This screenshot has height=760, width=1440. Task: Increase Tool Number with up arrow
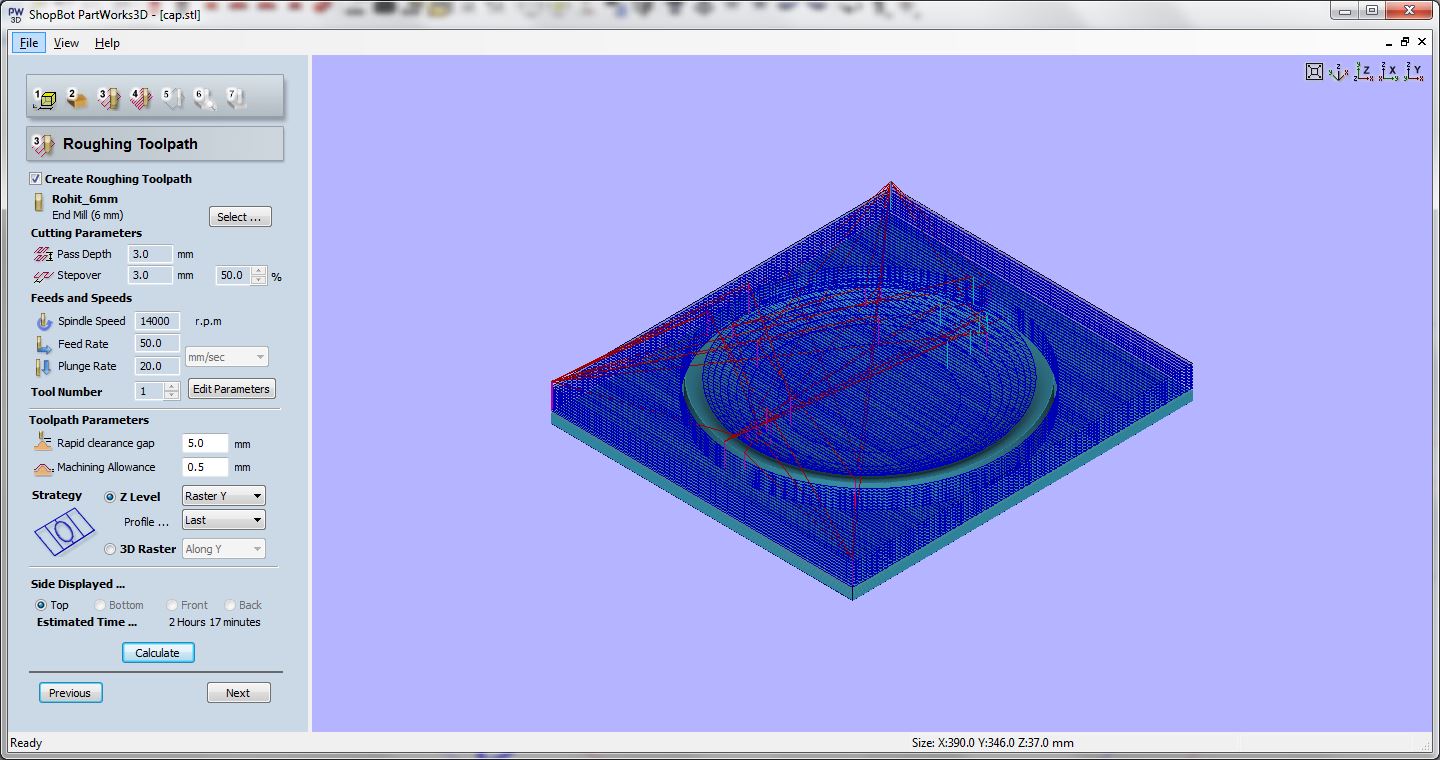[x=171, y=386]
